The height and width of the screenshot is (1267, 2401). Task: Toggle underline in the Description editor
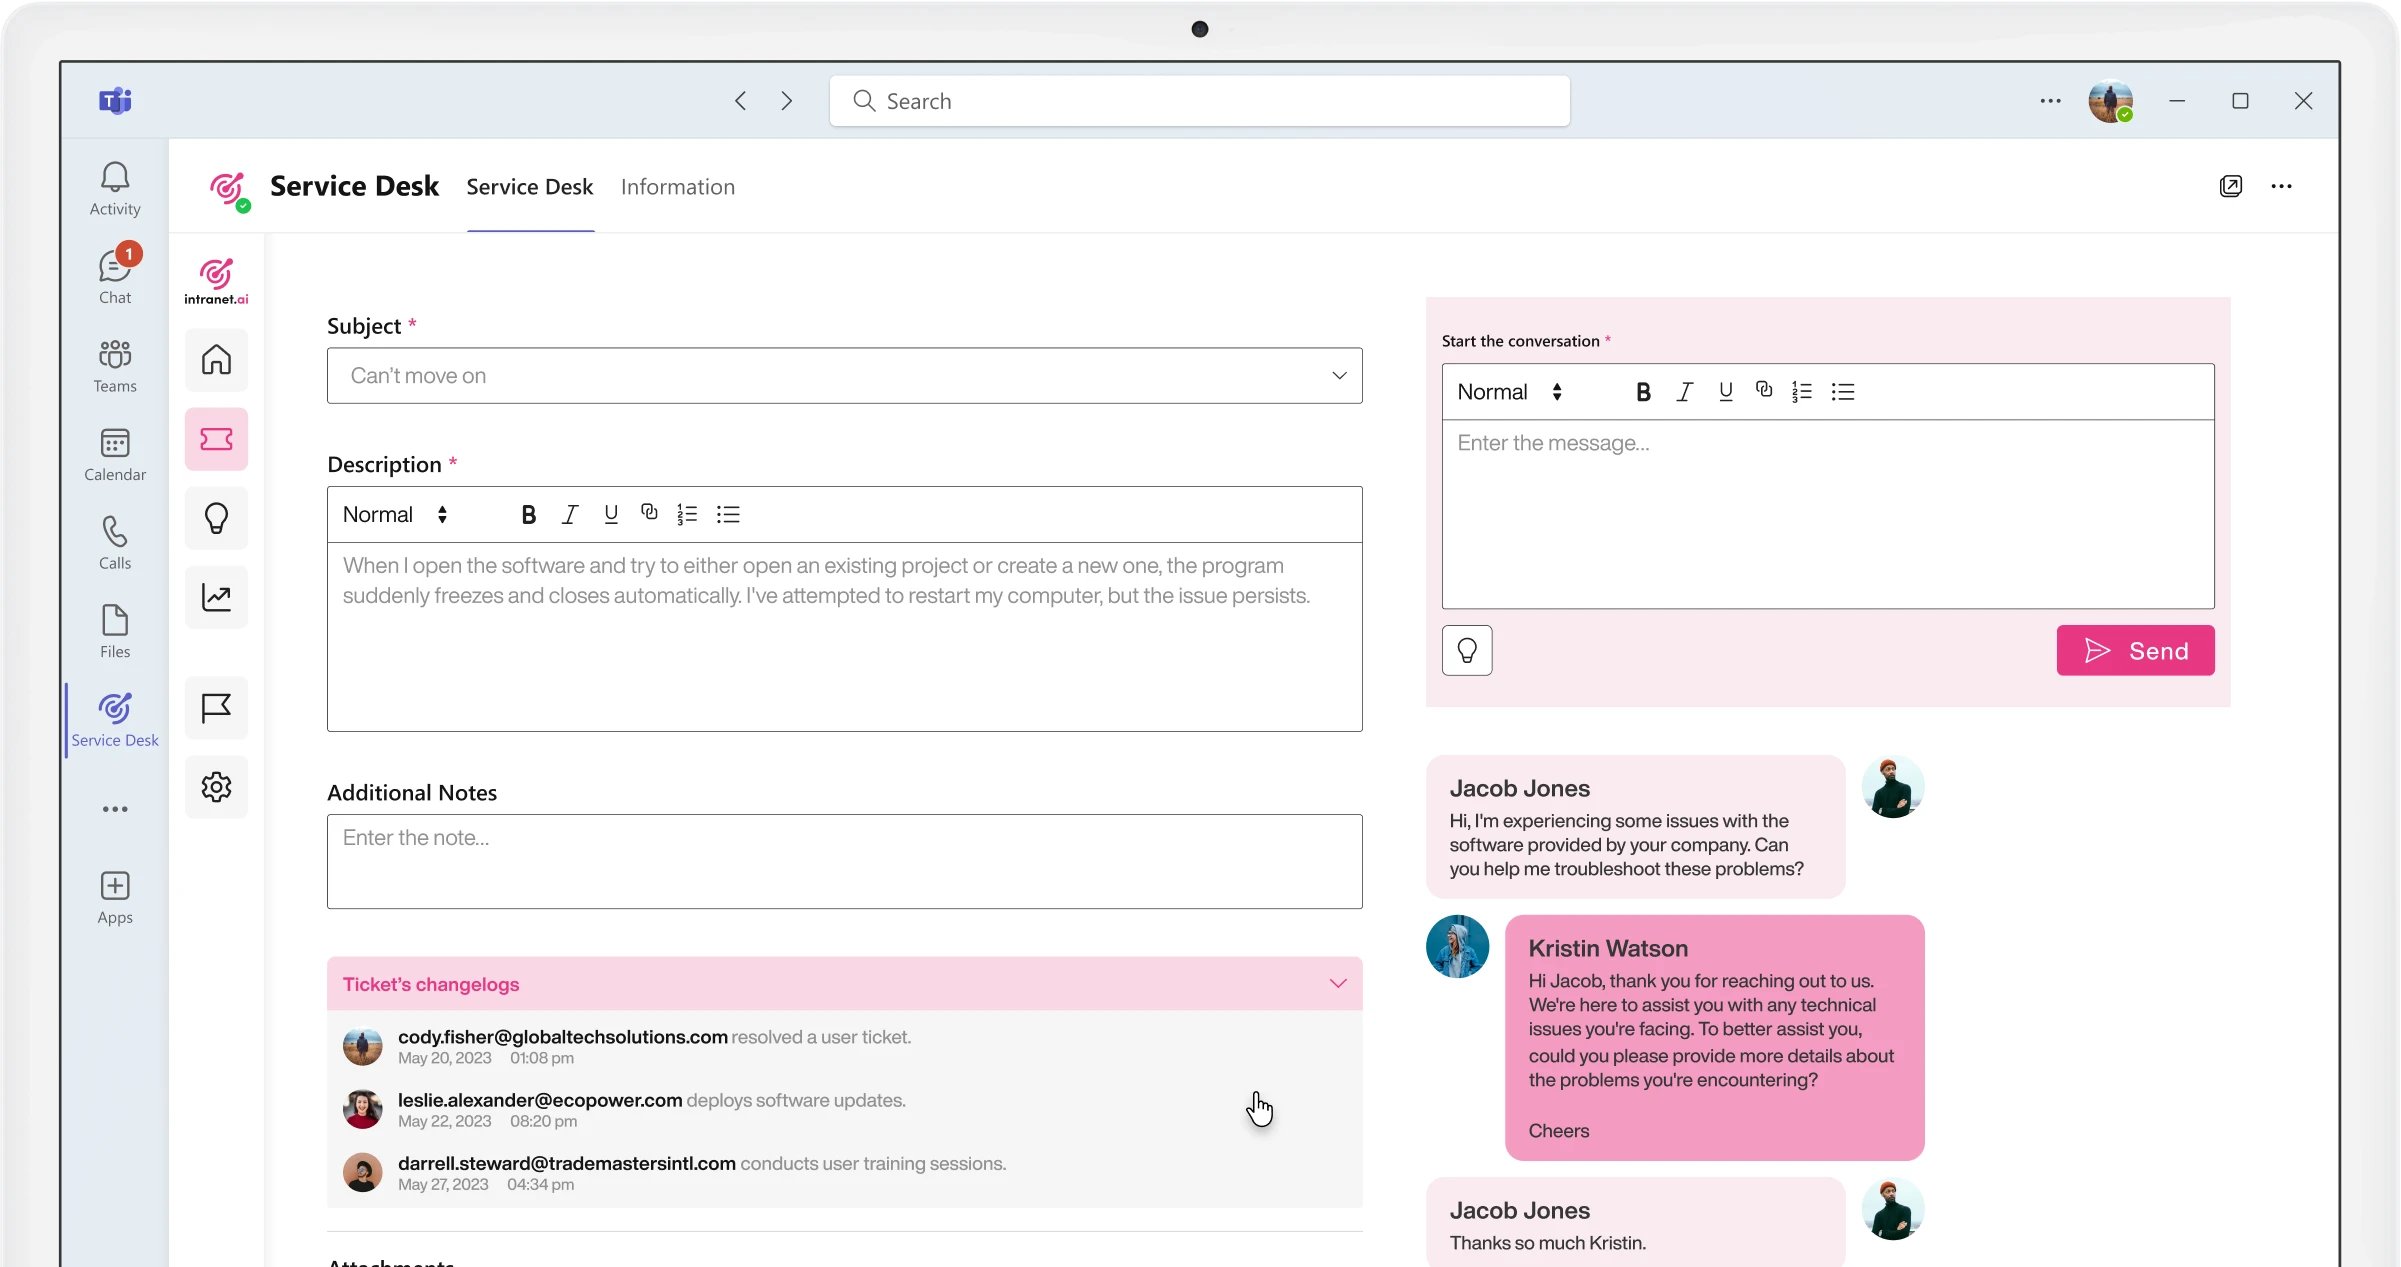611,515
